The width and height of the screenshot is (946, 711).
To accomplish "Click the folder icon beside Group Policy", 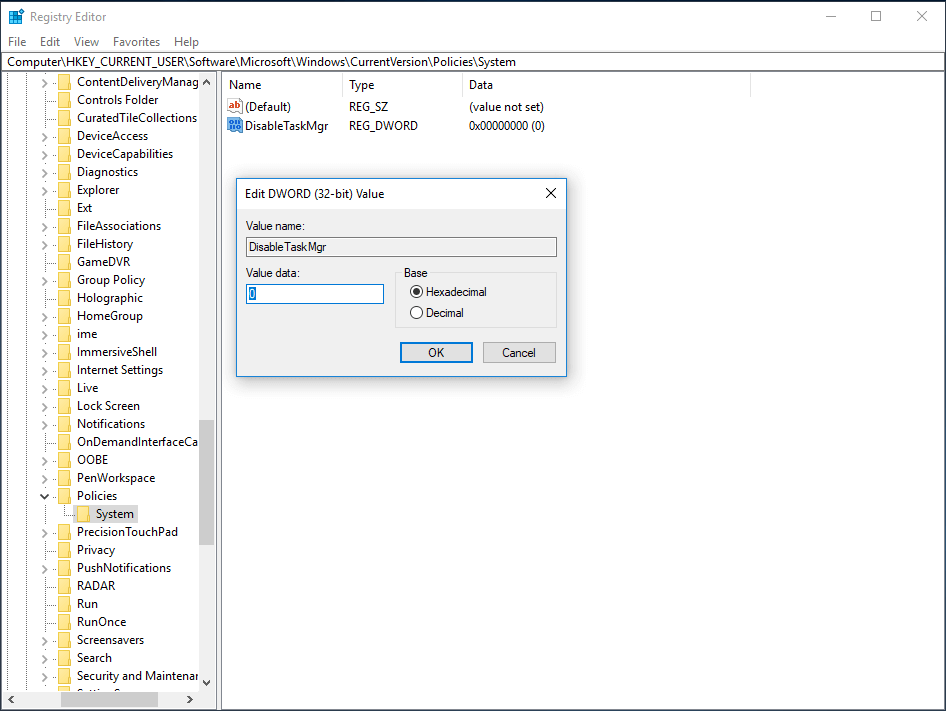I will [x=63, y=279].
